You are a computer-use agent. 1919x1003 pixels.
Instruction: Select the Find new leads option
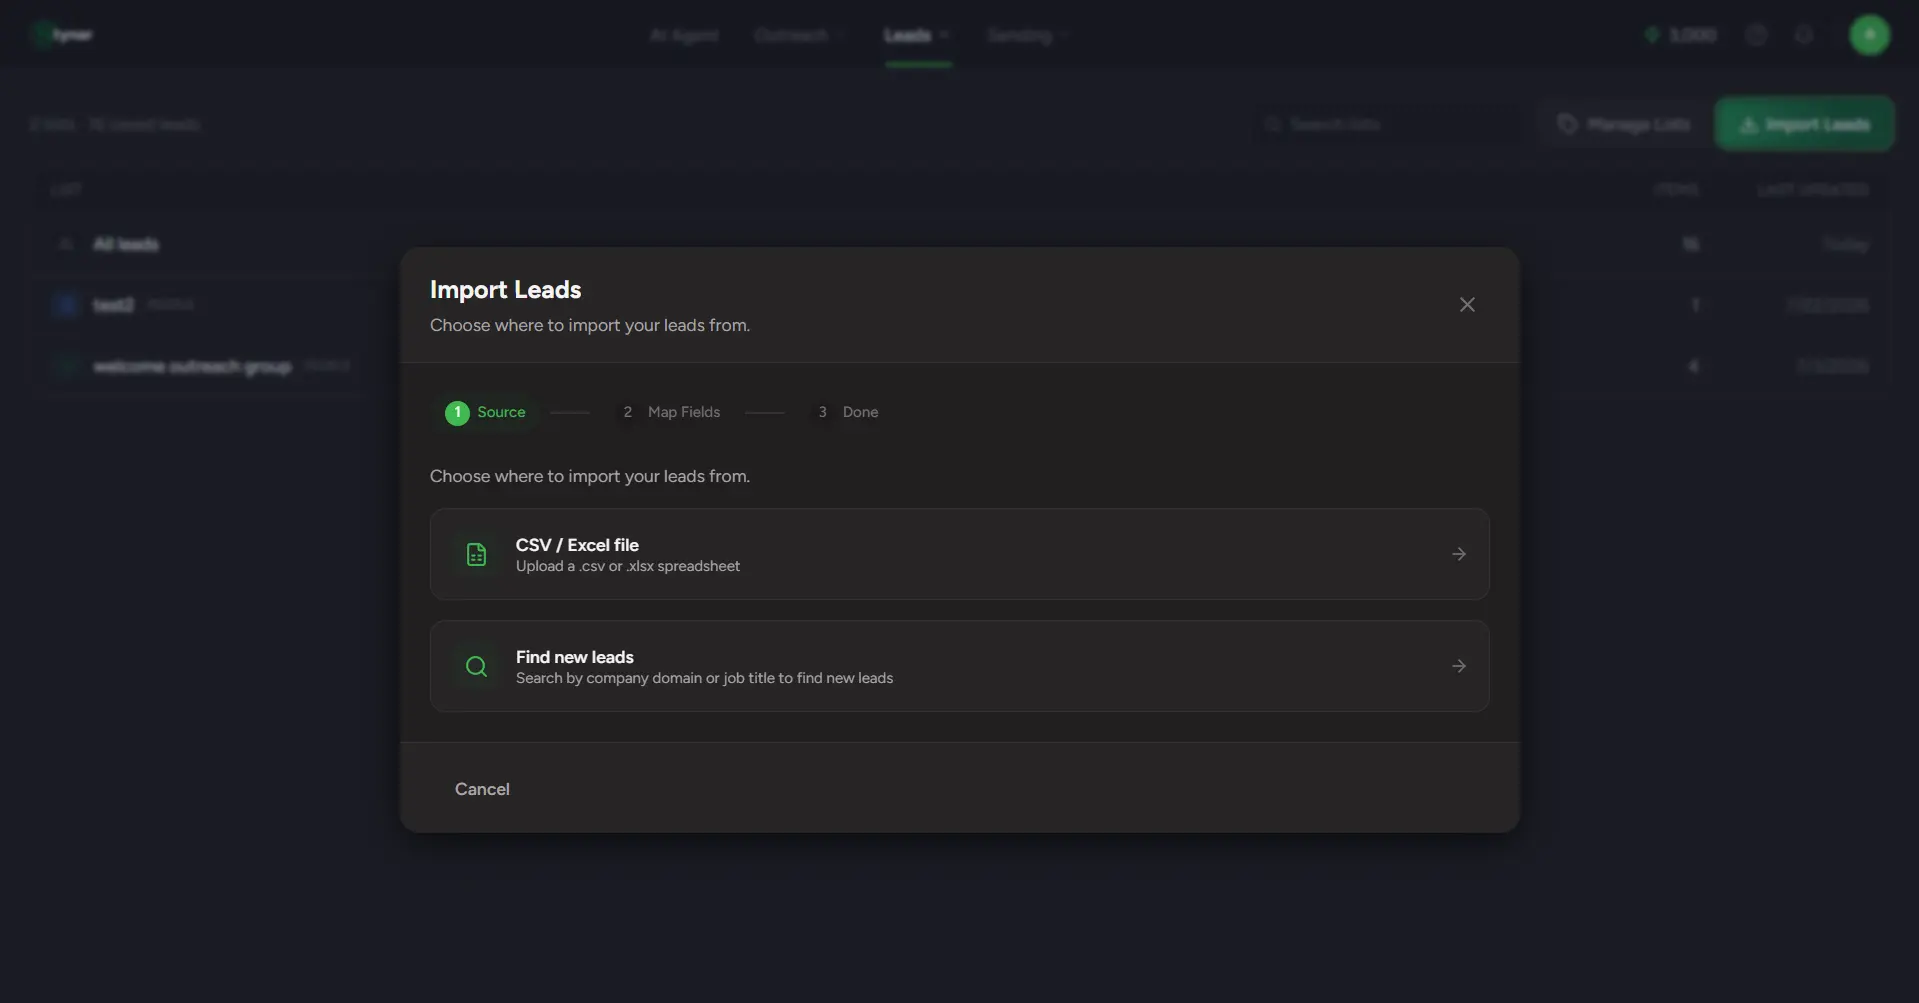click(x=959, y=666)
